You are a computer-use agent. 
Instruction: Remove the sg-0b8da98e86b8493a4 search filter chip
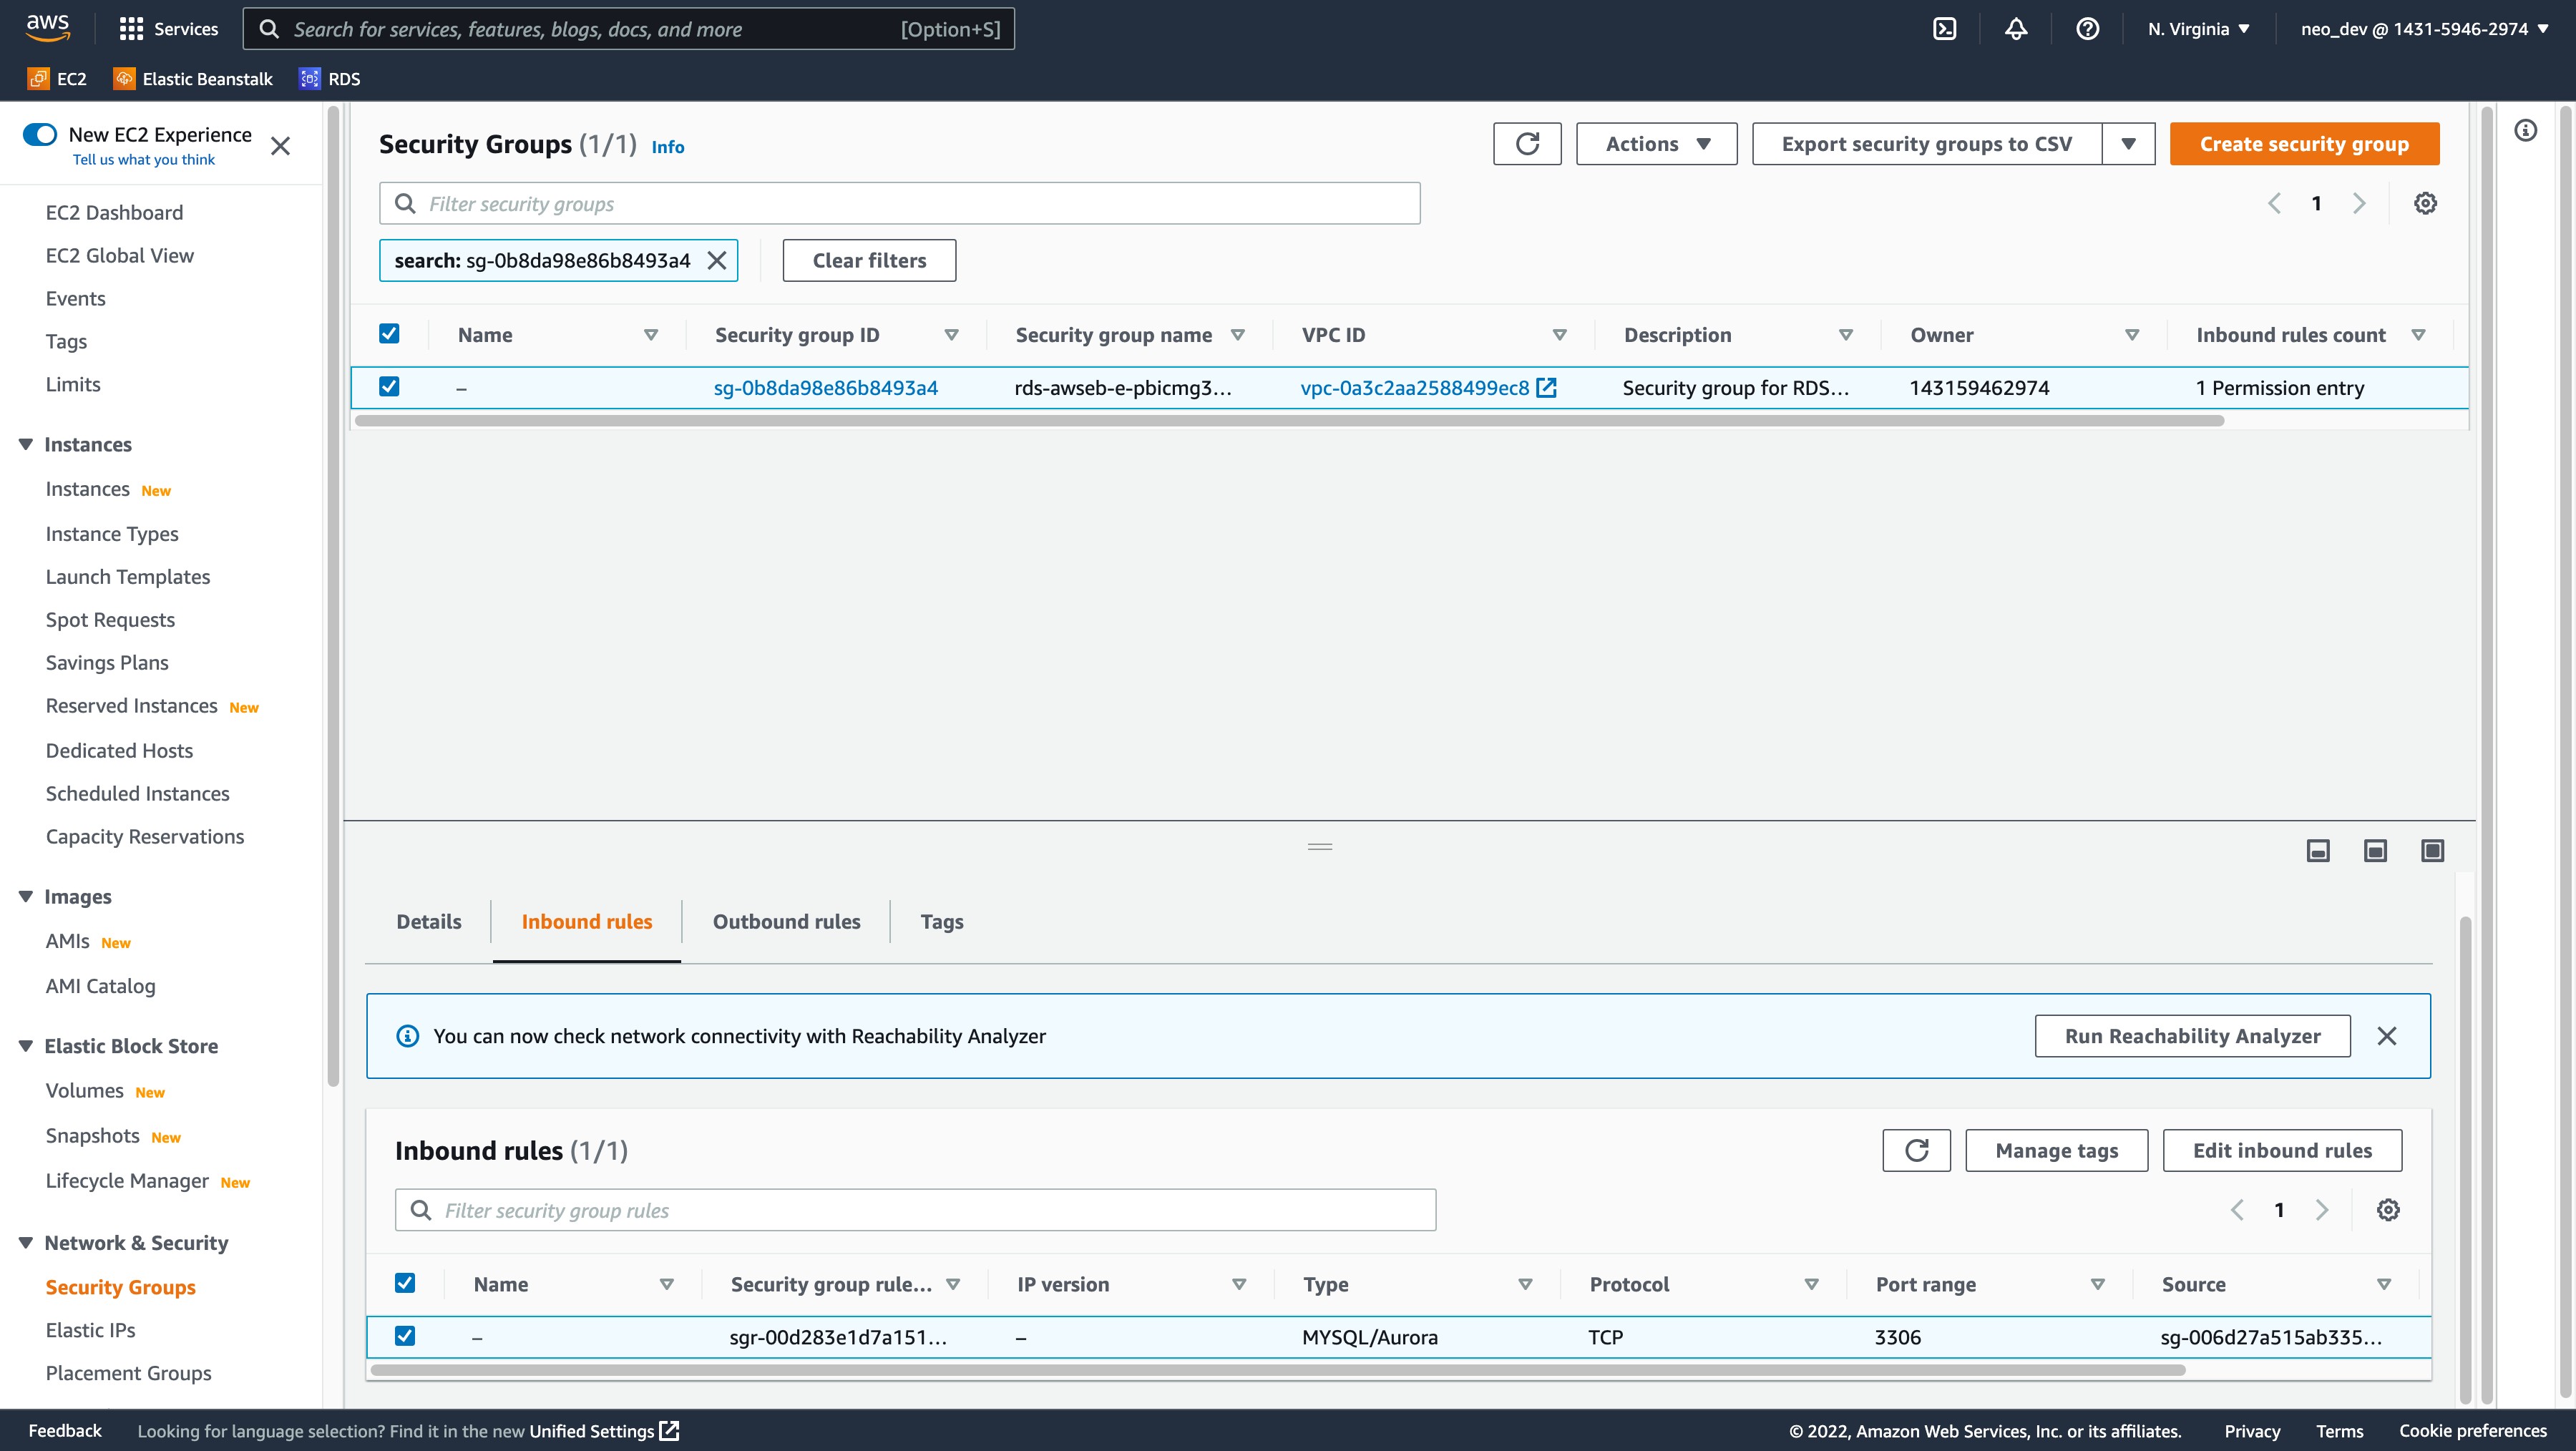717,260
